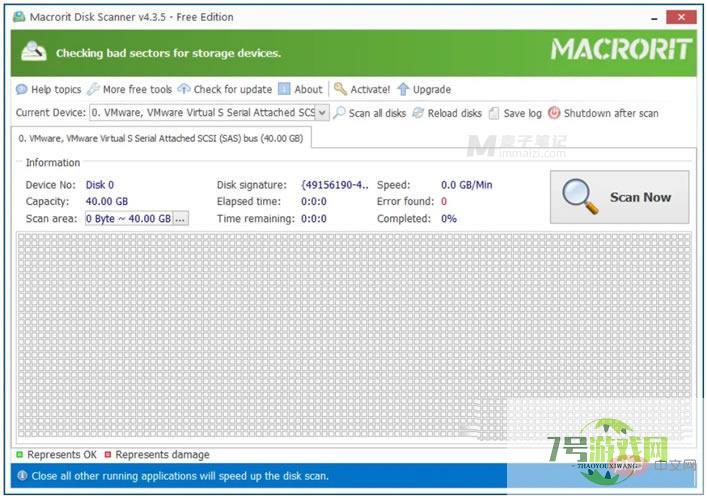Viewport: 707px width, 498px height.
Task: Click the Reload disks label
Action: pos(454,113)
